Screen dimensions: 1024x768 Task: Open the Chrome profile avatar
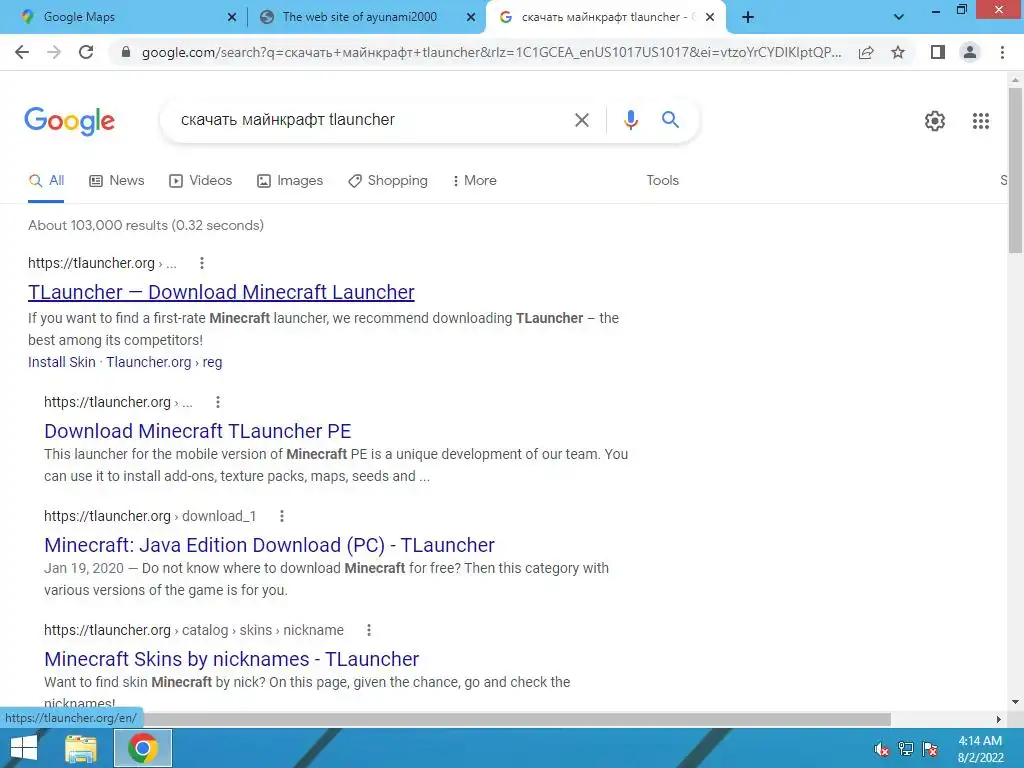(970, 52)
